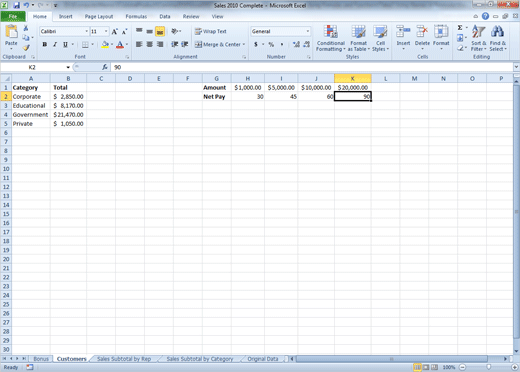Image resolution: width=520 pixels, height=372 pixels.
Task: Click the zoom slider handle
Action: (x=489, y=367)
